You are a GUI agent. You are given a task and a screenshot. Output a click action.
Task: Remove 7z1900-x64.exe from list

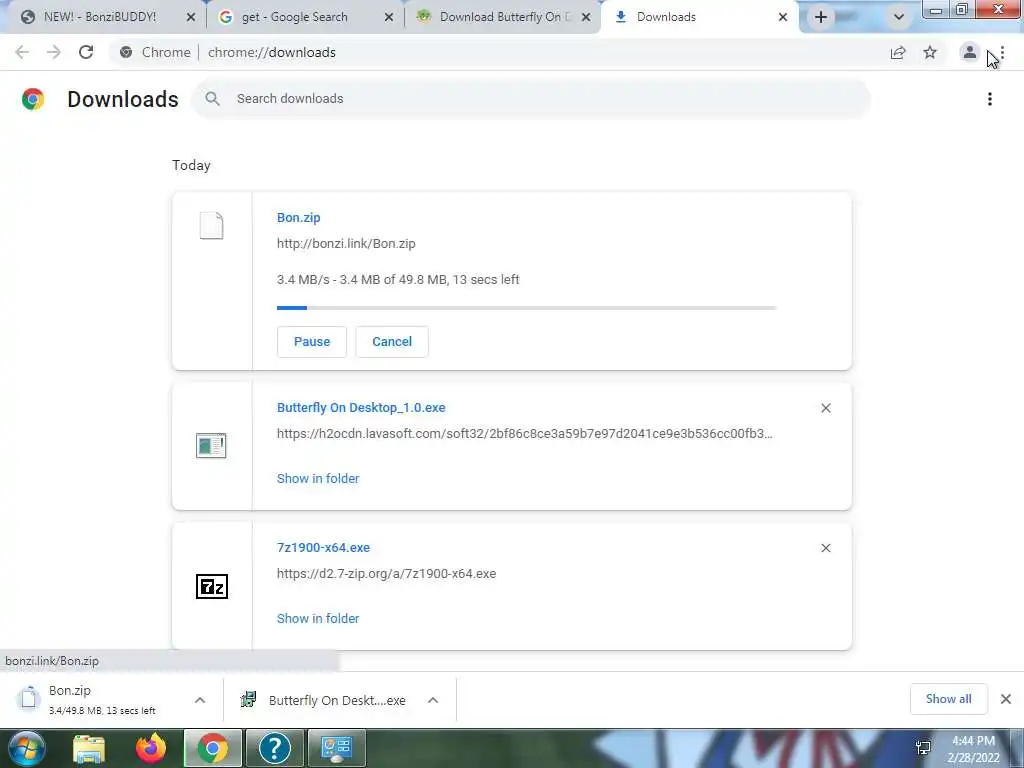[x=825, y=548]
